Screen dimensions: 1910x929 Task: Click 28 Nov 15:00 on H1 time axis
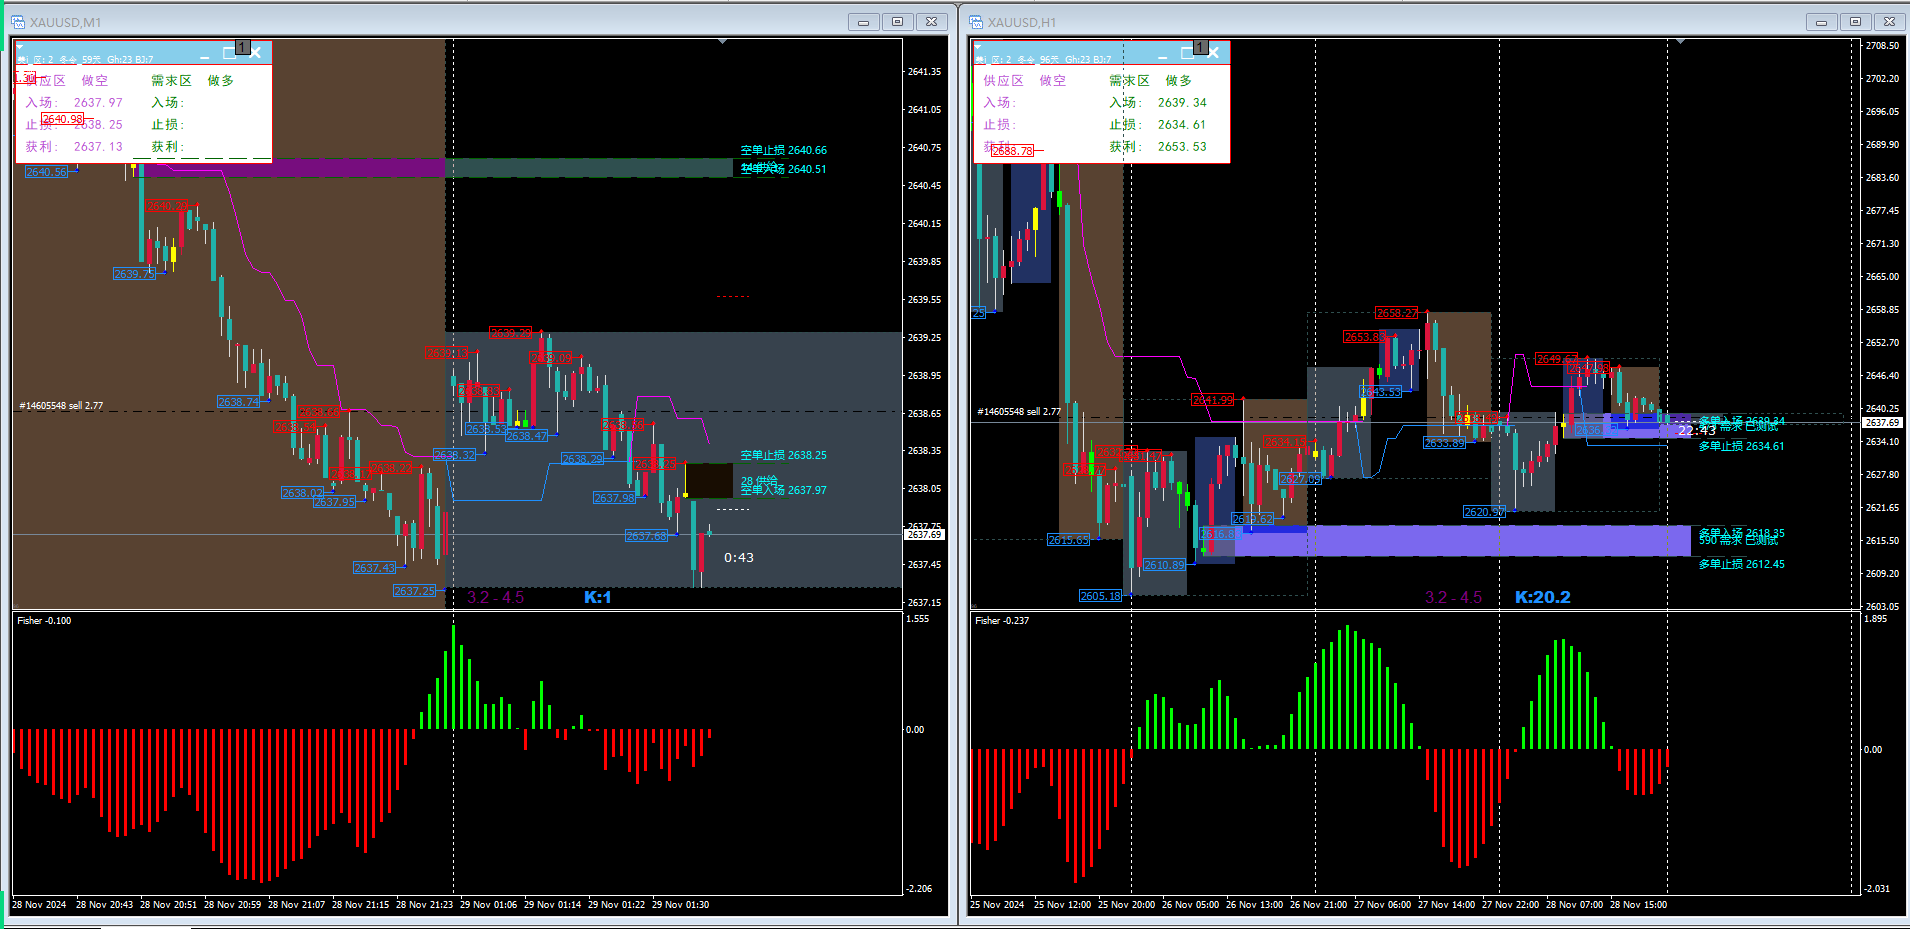click(x=1639, y=905)
